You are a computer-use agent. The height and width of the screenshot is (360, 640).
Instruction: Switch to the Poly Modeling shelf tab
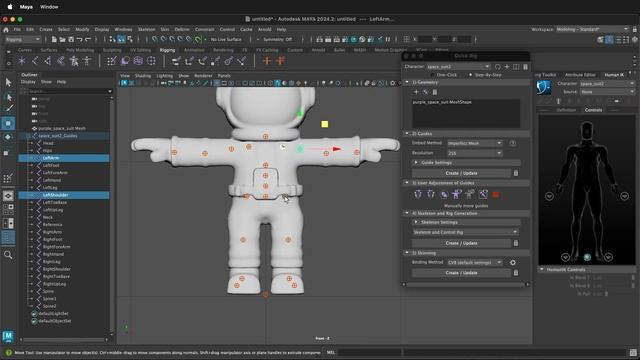coord(80,50)
